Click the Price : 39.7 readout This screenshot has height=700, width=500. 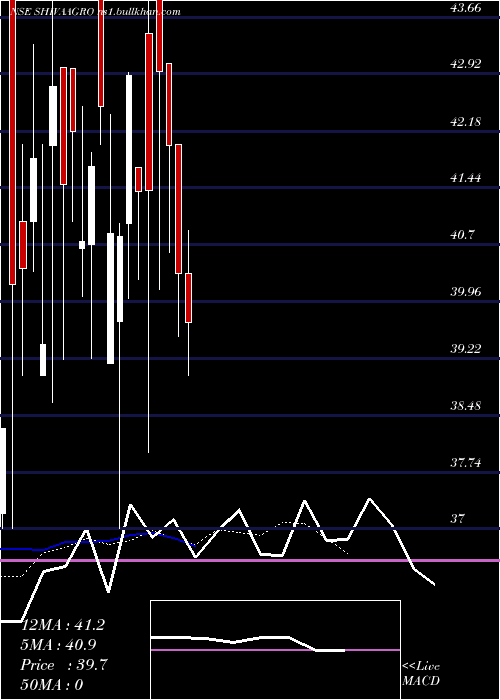pyautogui.click(x=64, y=665)
